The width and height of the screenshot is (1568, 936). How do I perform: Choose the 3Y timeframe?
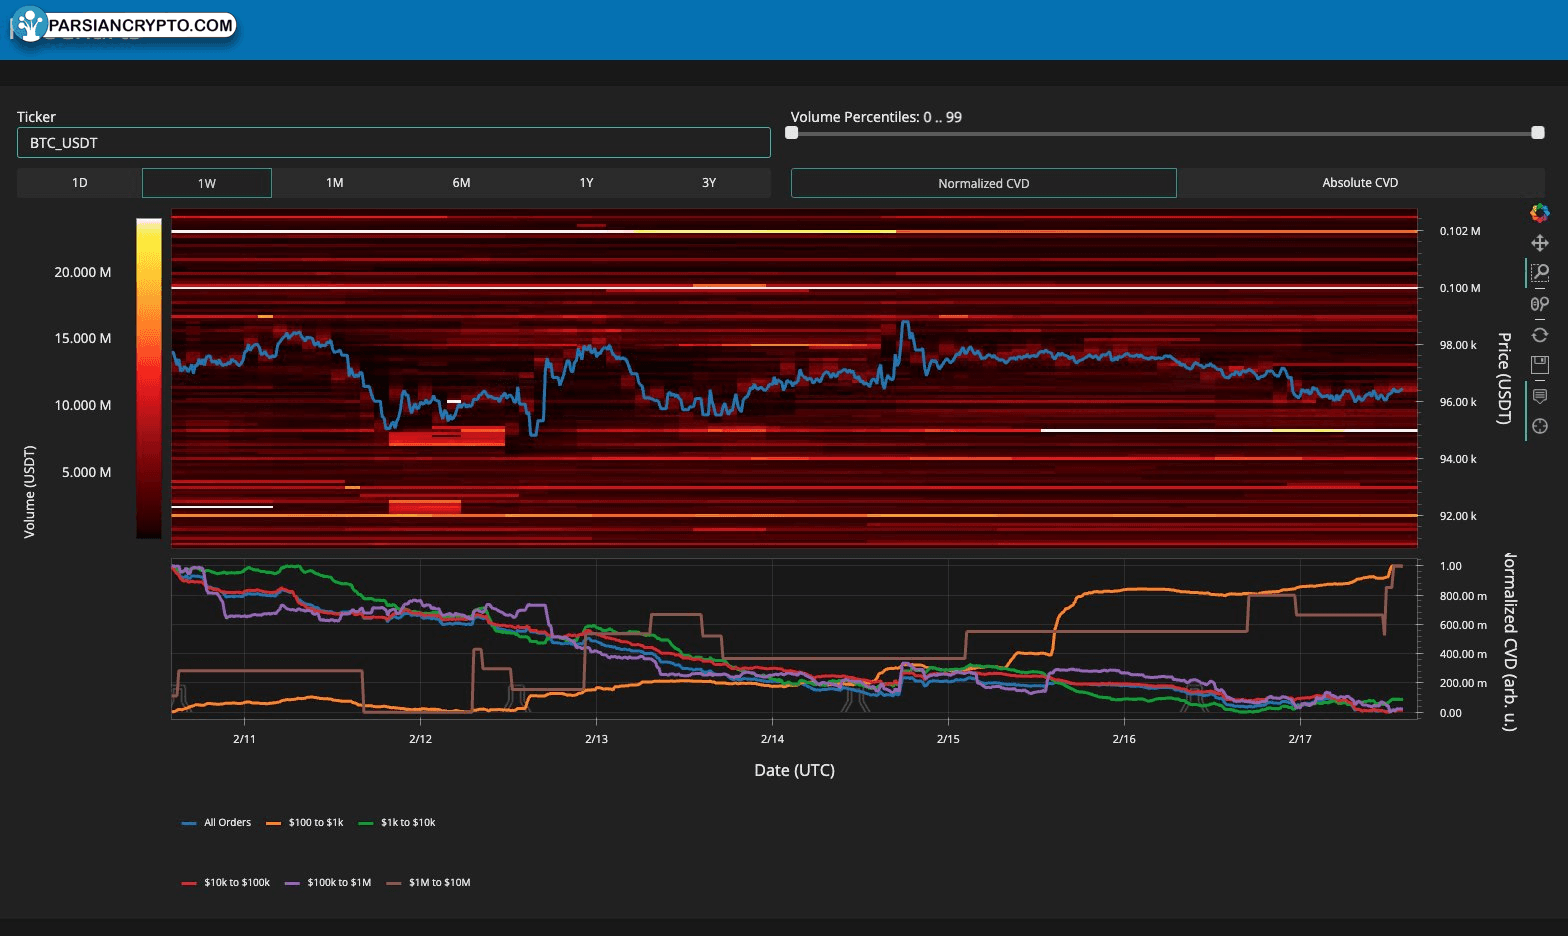click(709, 183)
